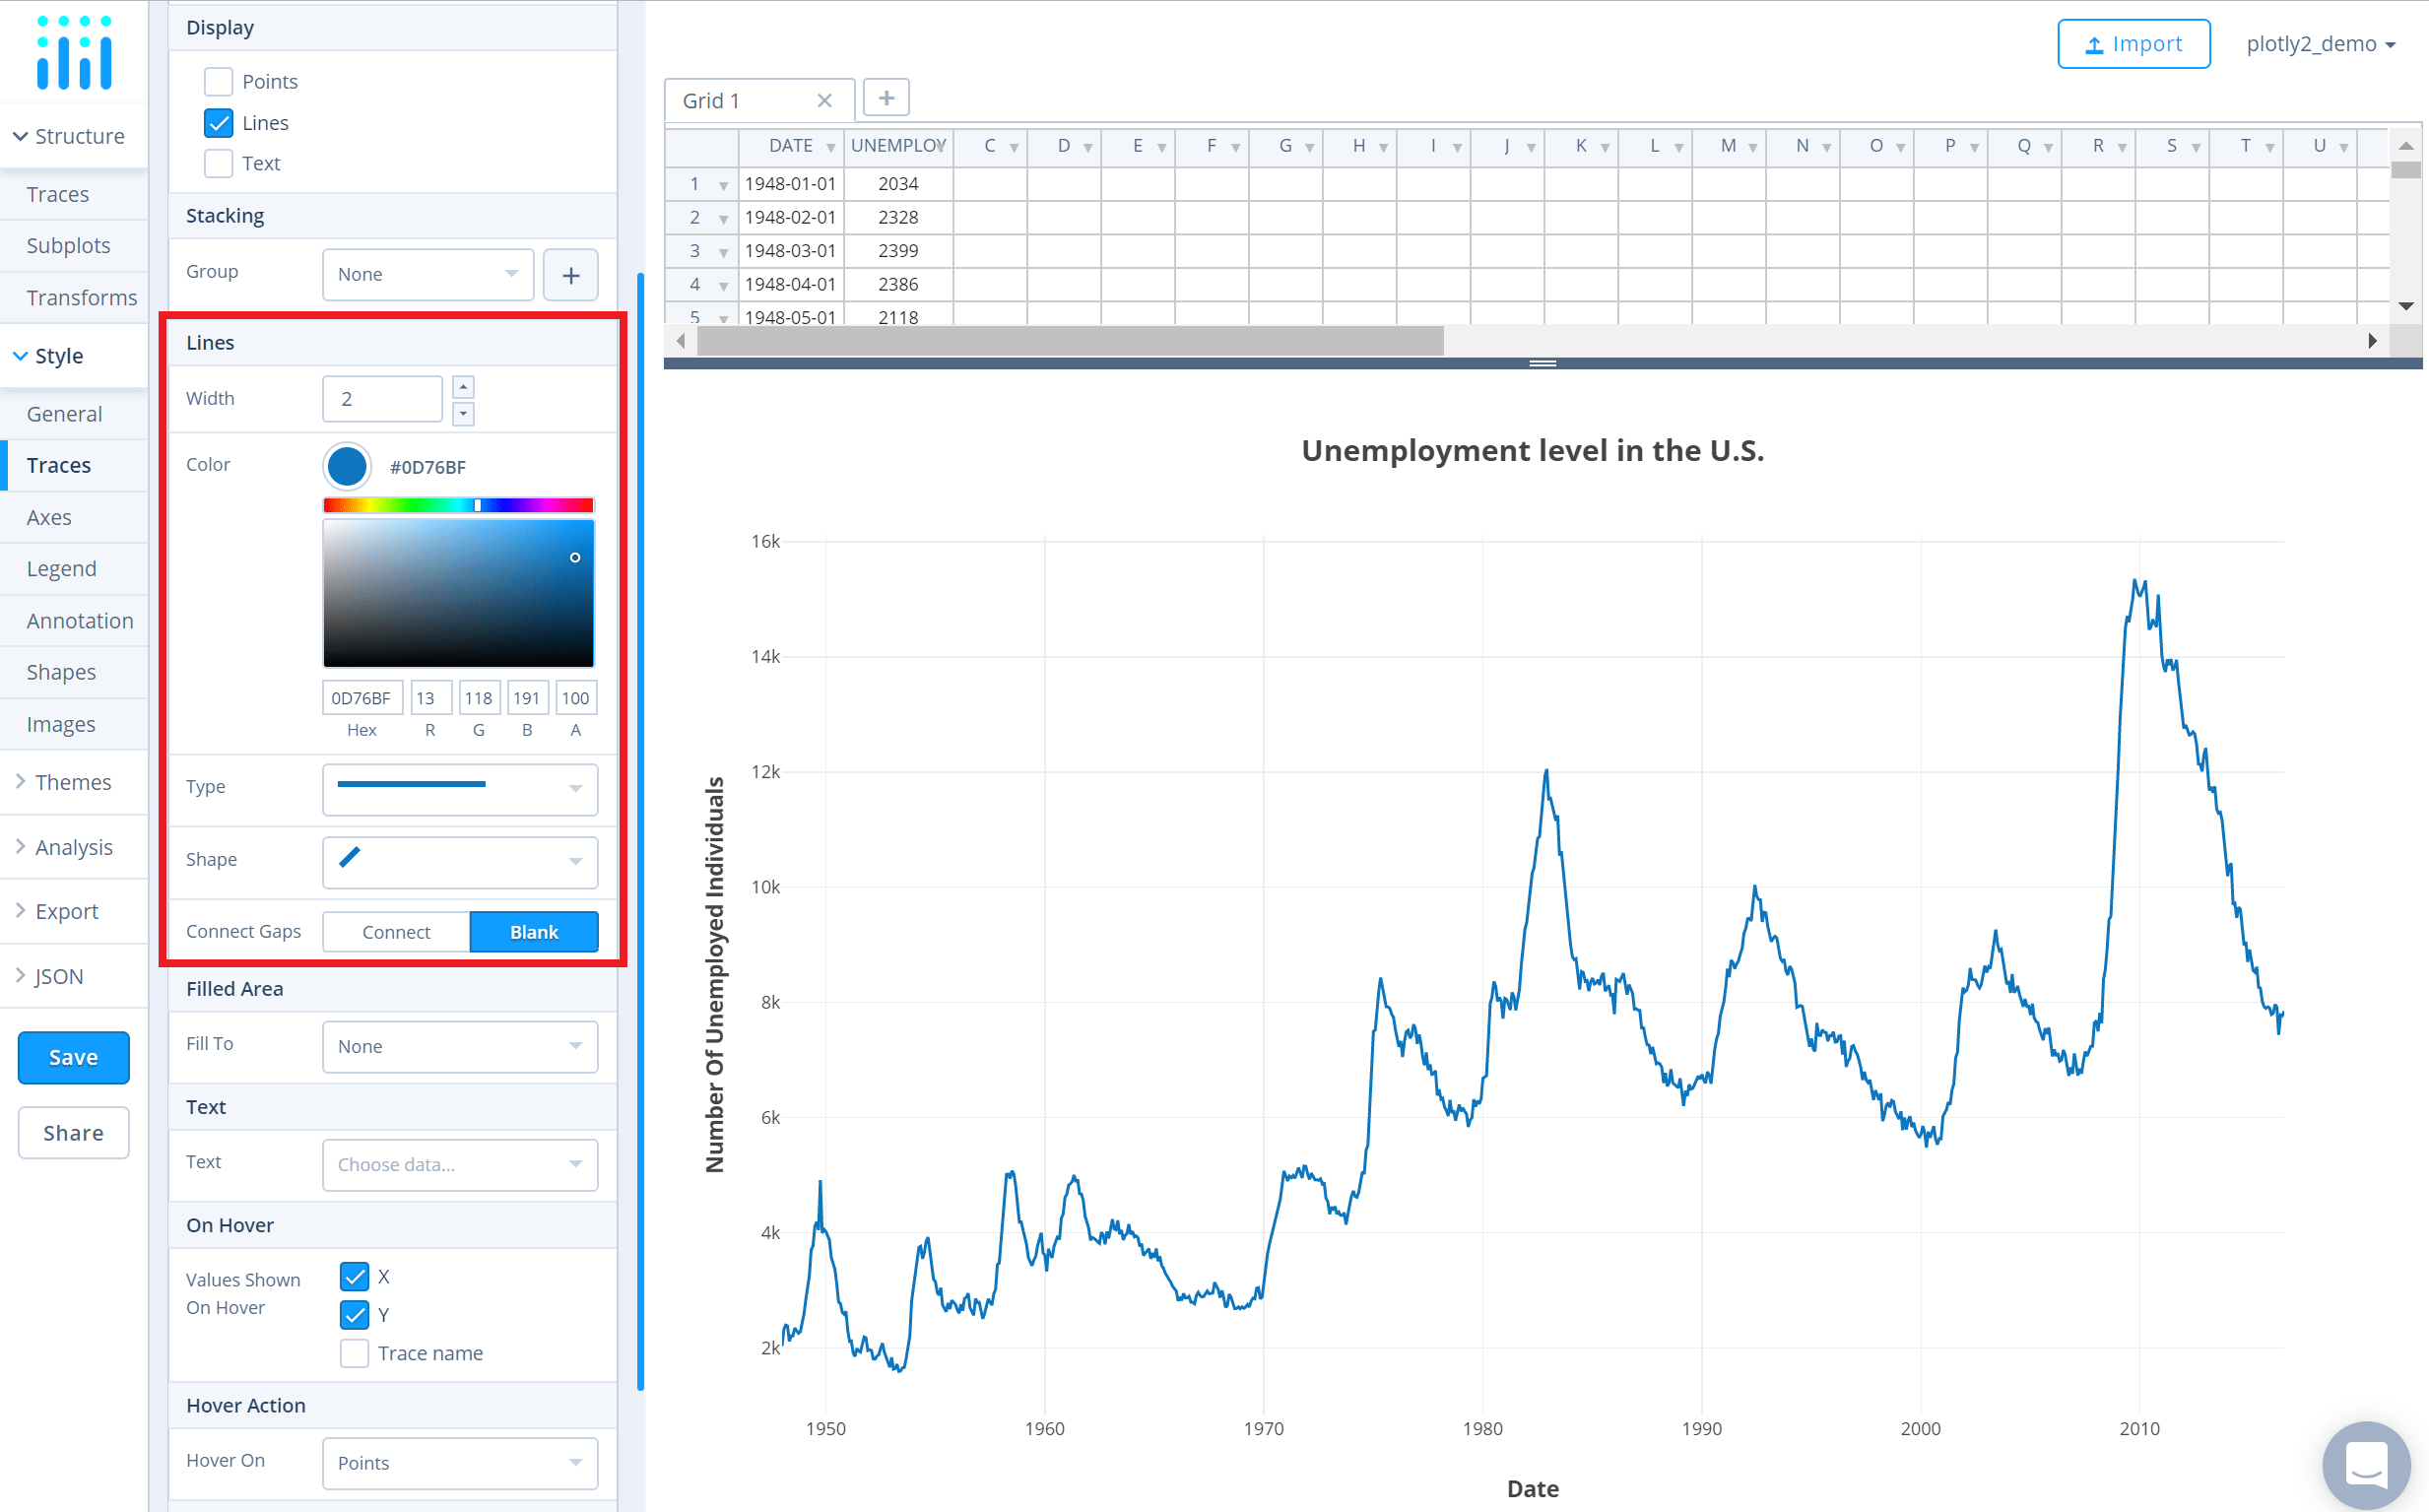Click the blue line color swatch

pos(347,467)
